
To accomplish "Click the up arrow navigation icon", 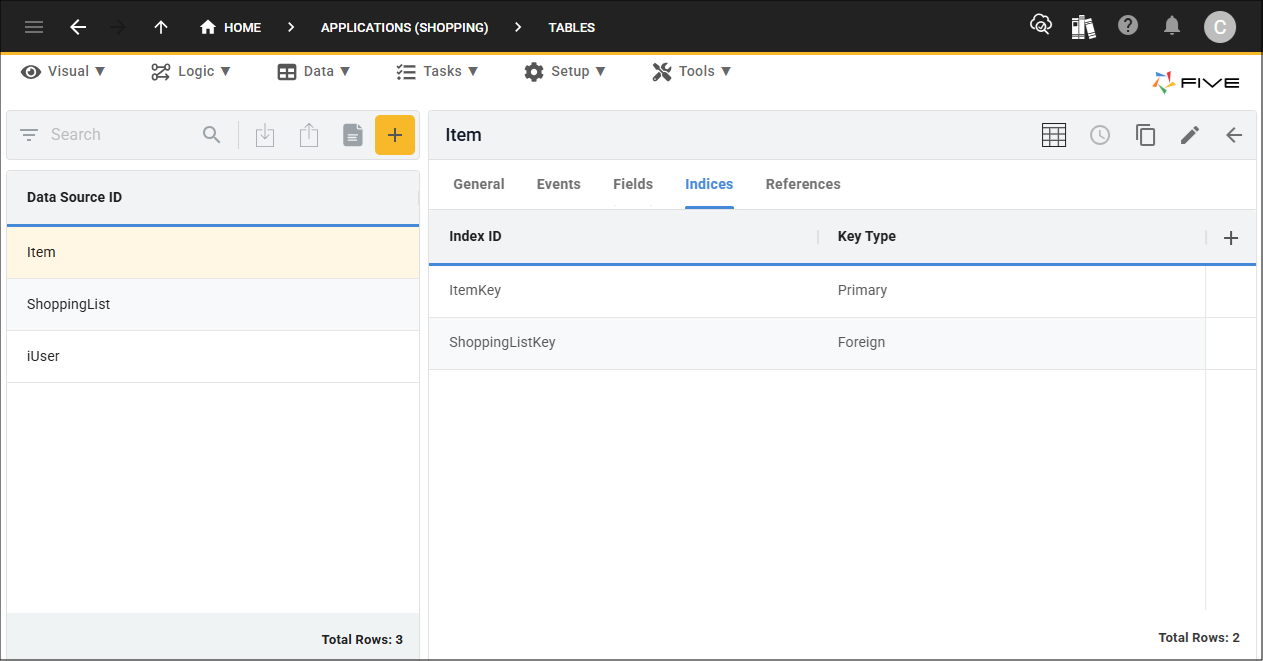I will point(161,27).
